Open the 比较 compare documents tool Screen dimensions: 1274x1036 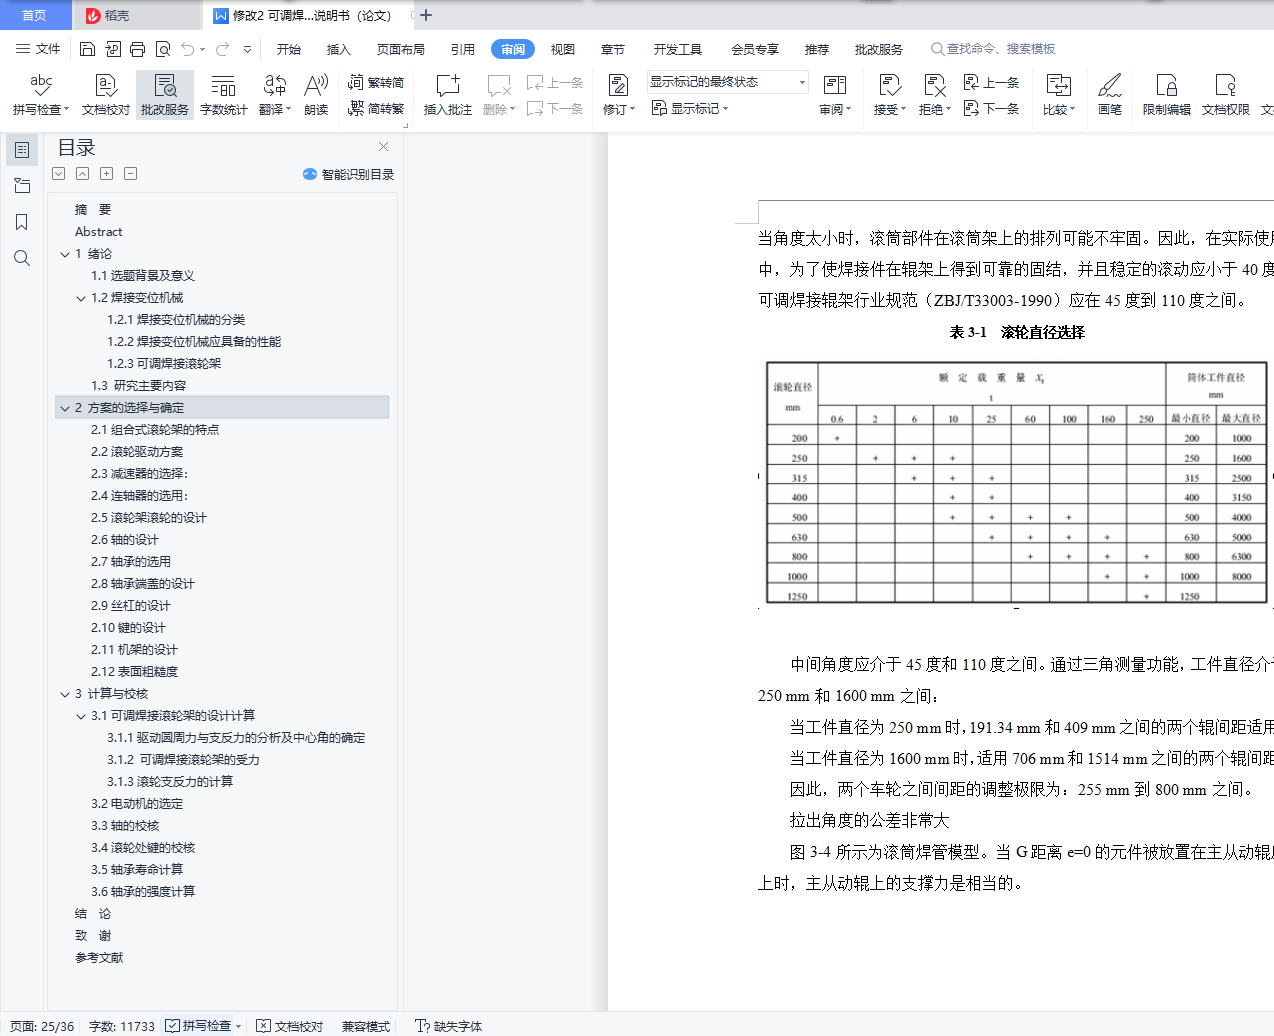pos(1059,95)
